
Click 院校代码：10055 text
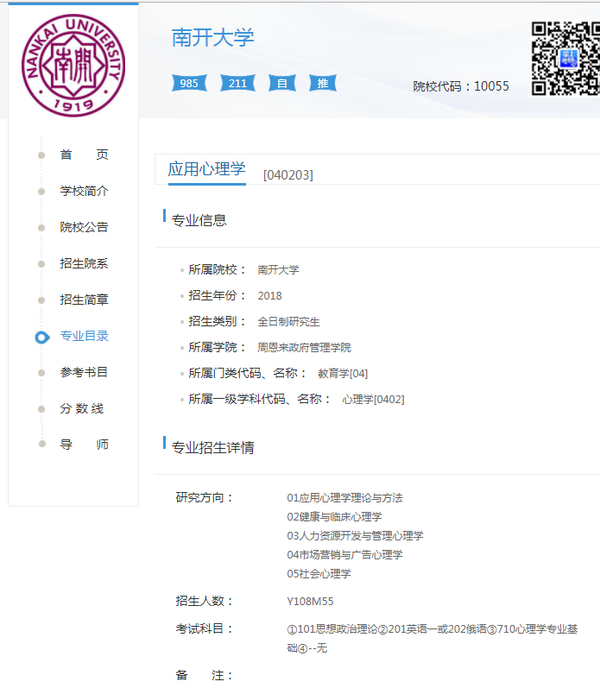[x=461, y=86]
